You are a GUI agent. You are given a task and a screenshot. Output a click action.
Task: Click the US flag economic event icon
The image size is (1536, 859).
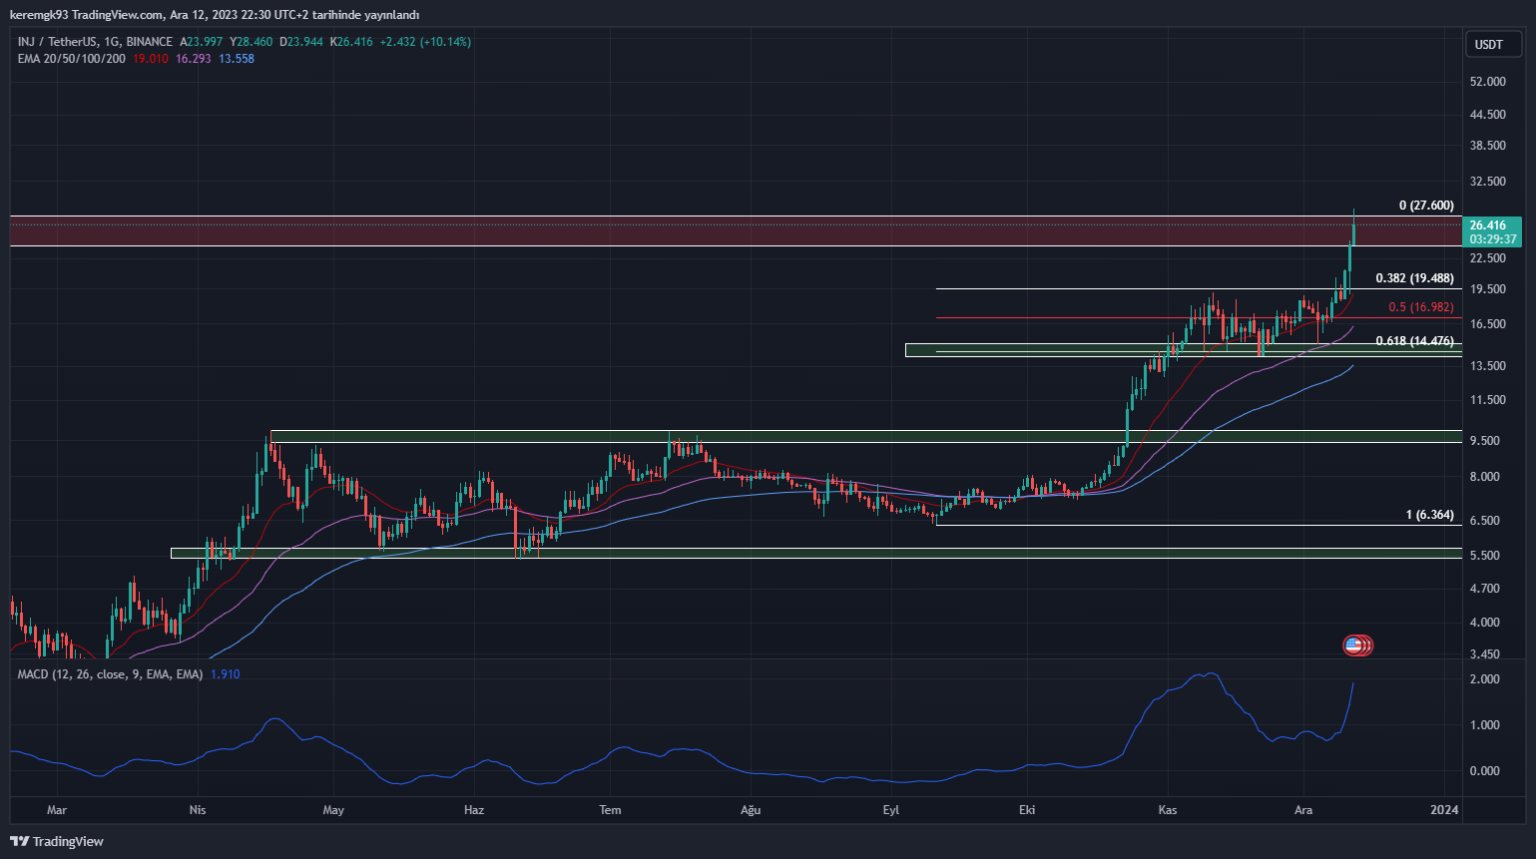pyautogui.click(x=1355, y=646)
